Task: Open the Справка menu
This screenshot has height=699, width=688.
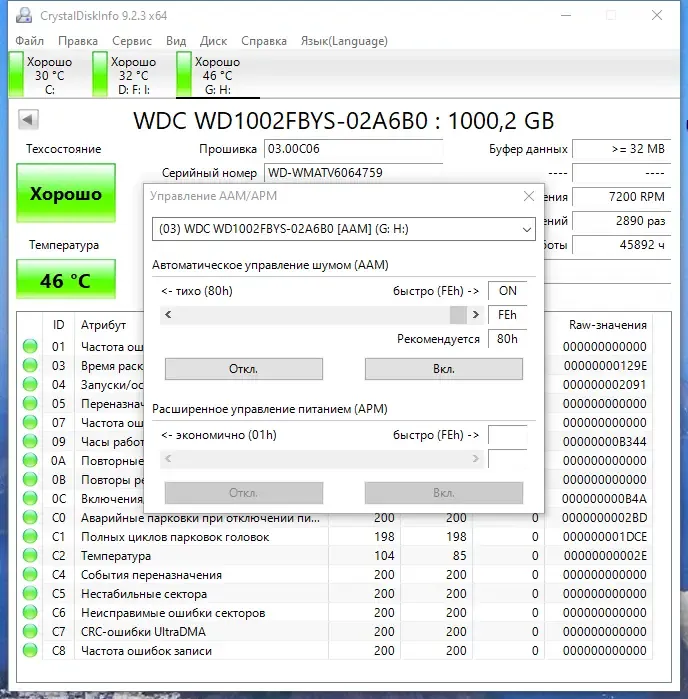Action: tap(264, 41)
